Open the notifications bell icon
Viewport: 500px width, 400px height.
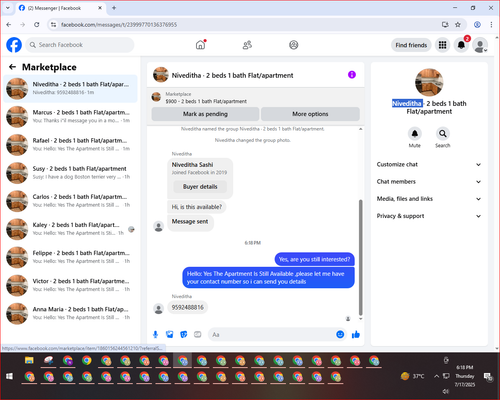[461, 45]
